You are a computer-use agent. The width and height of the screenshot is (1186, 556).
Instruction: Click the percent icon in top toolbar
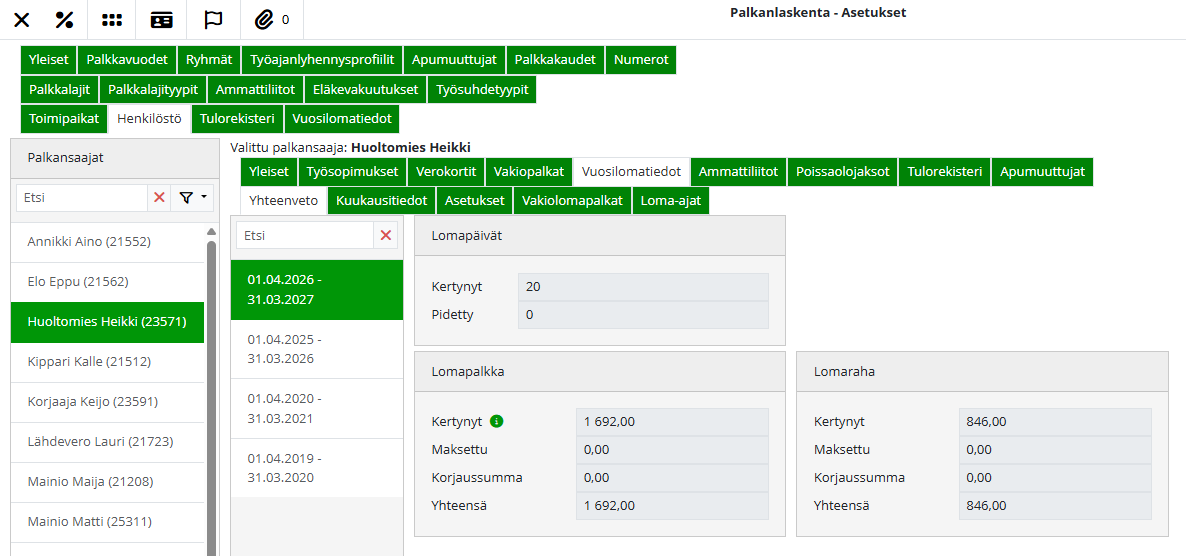coord(65,20)
